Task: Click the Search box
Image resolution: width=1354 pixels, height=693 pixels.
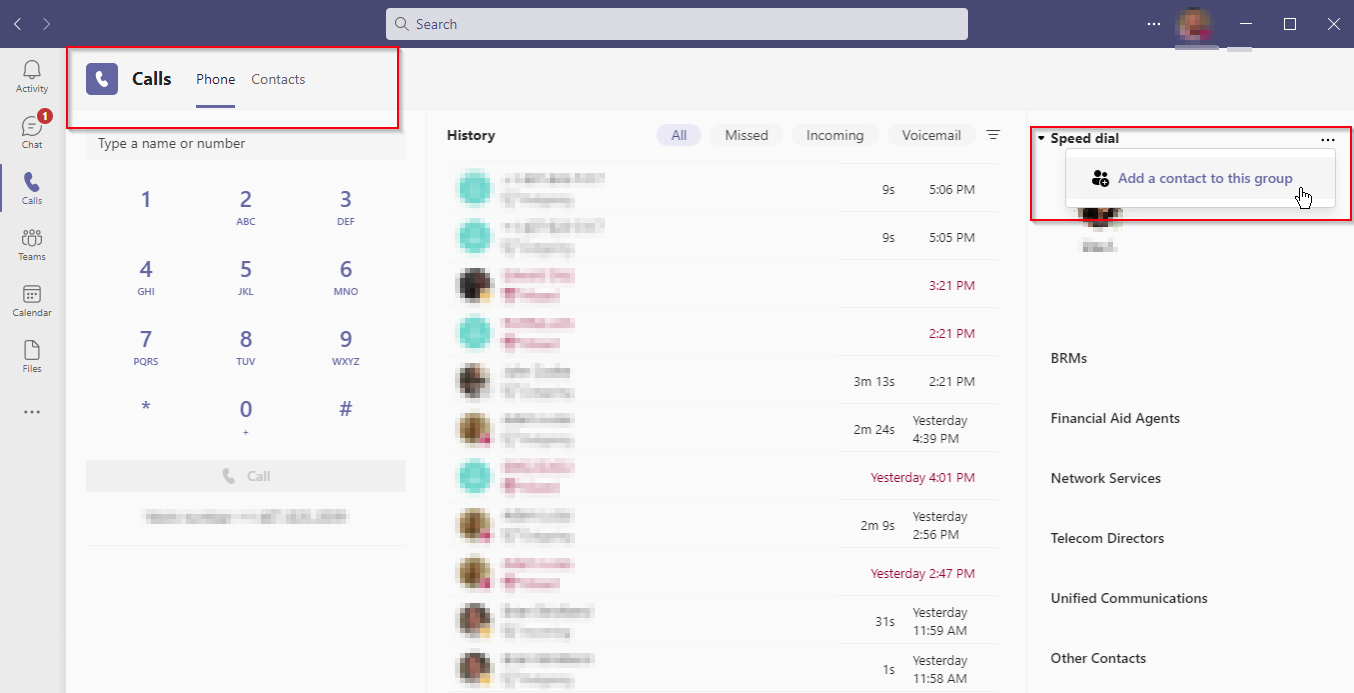Action: (x=677, y=24)
